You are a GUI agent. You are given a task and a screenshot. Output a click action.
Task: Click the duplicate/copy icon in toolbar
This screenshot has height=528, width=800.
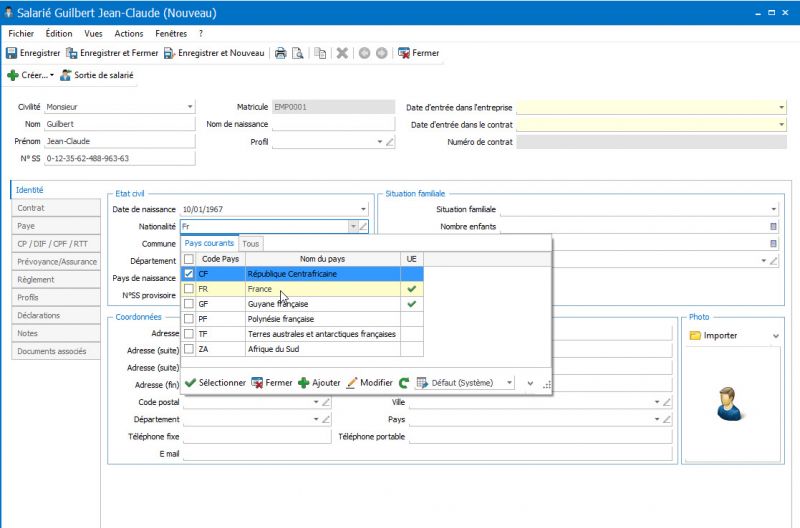[x=320, y=53]
